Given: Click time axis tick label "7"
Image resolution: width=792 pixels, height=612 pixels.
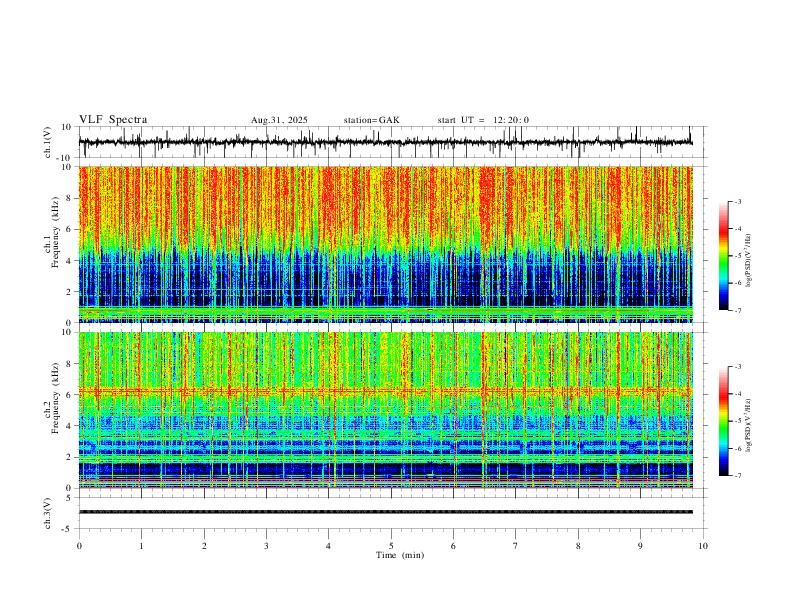Looking at the screenshot, I should coord(516,546).
